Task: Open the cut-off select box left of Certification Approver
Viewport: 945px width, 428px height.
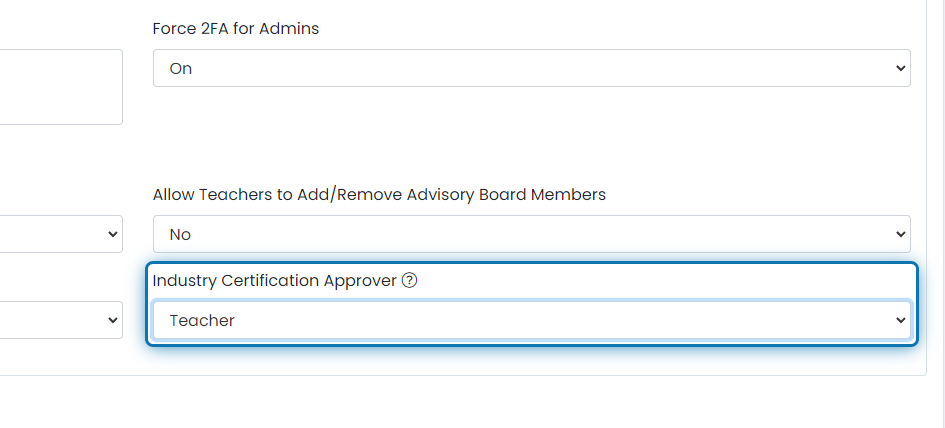Action: 61,320
